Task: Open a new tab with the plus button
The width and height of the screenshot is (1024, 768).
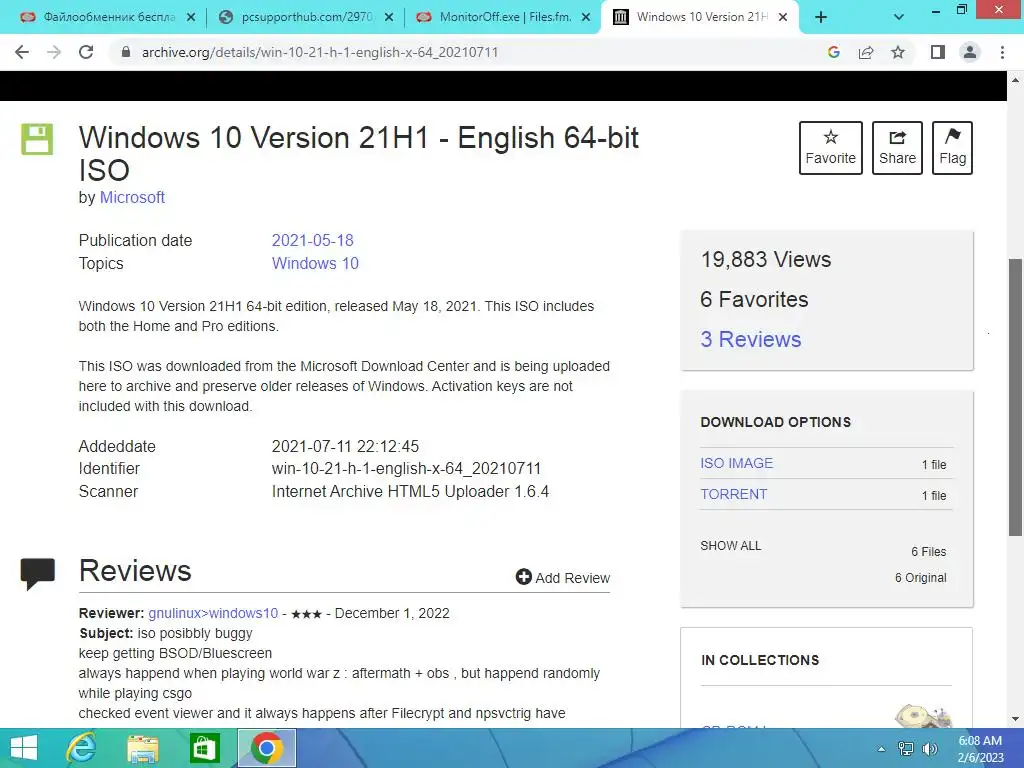Action: 822,18
